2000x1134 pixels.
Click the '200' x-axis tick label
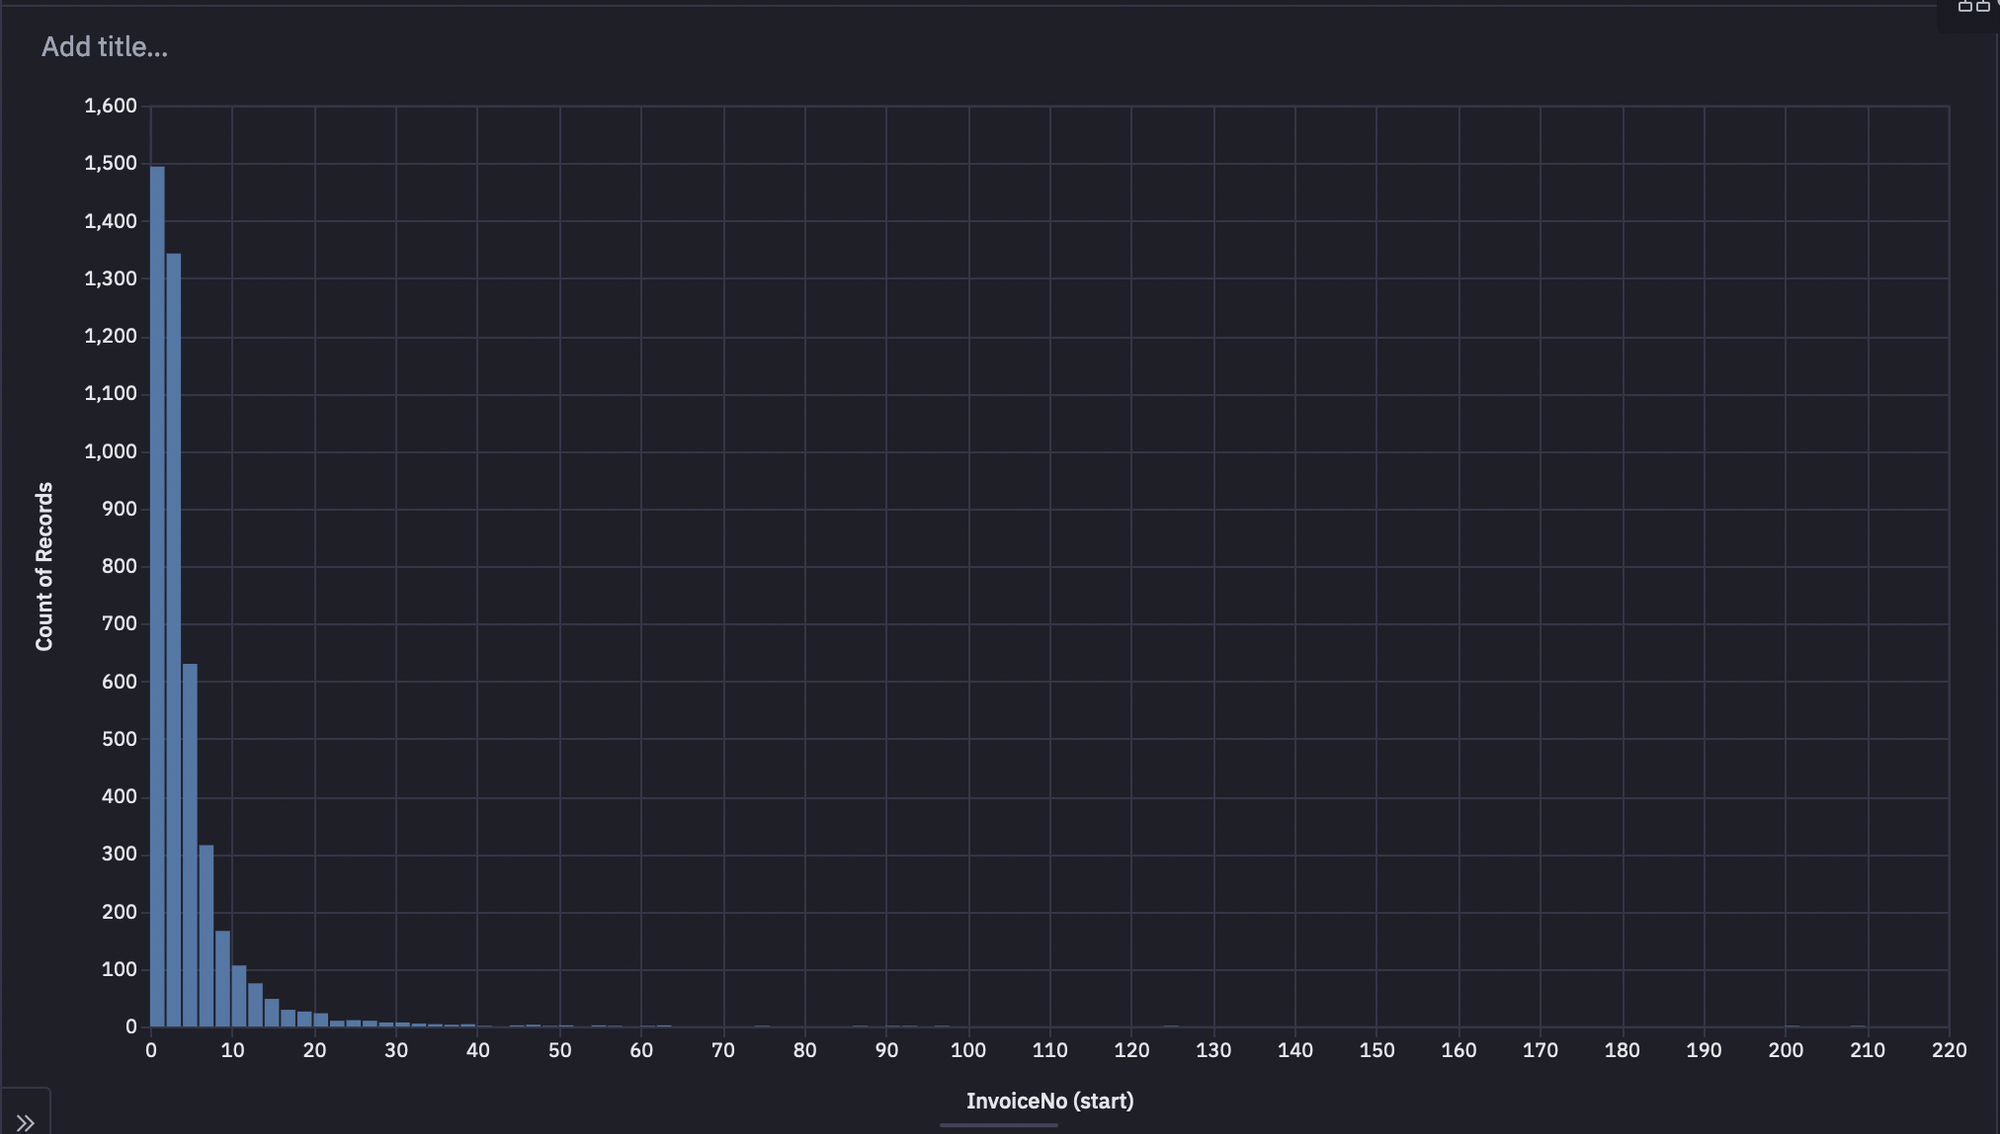pyautogui.click(x=1785, y=1051)
